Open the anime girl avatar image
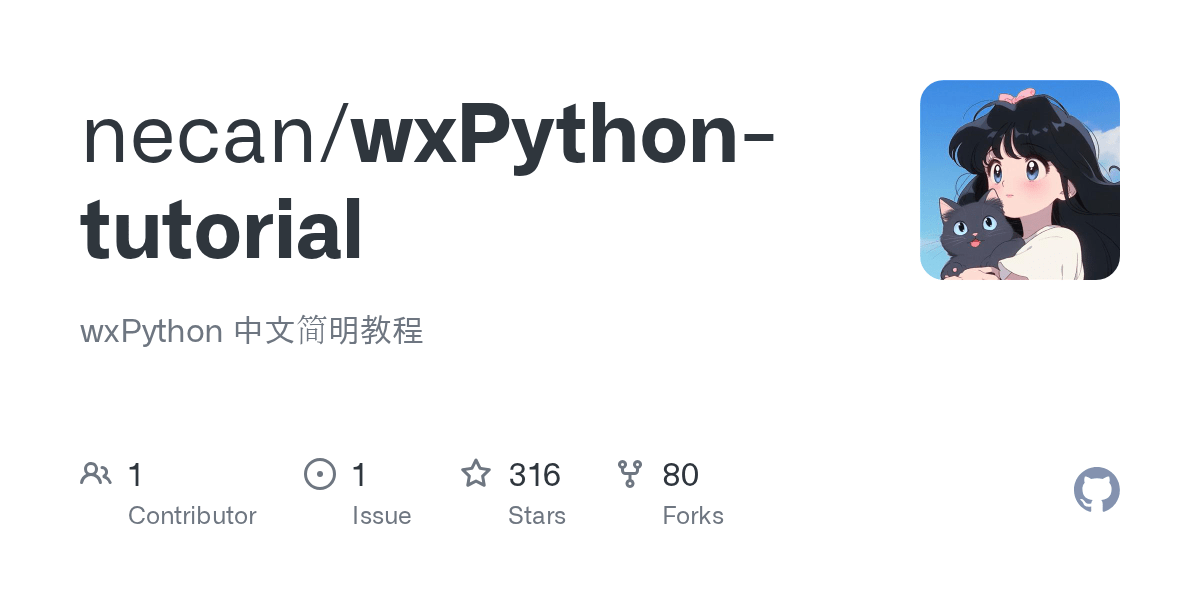 click(1020, 180)
